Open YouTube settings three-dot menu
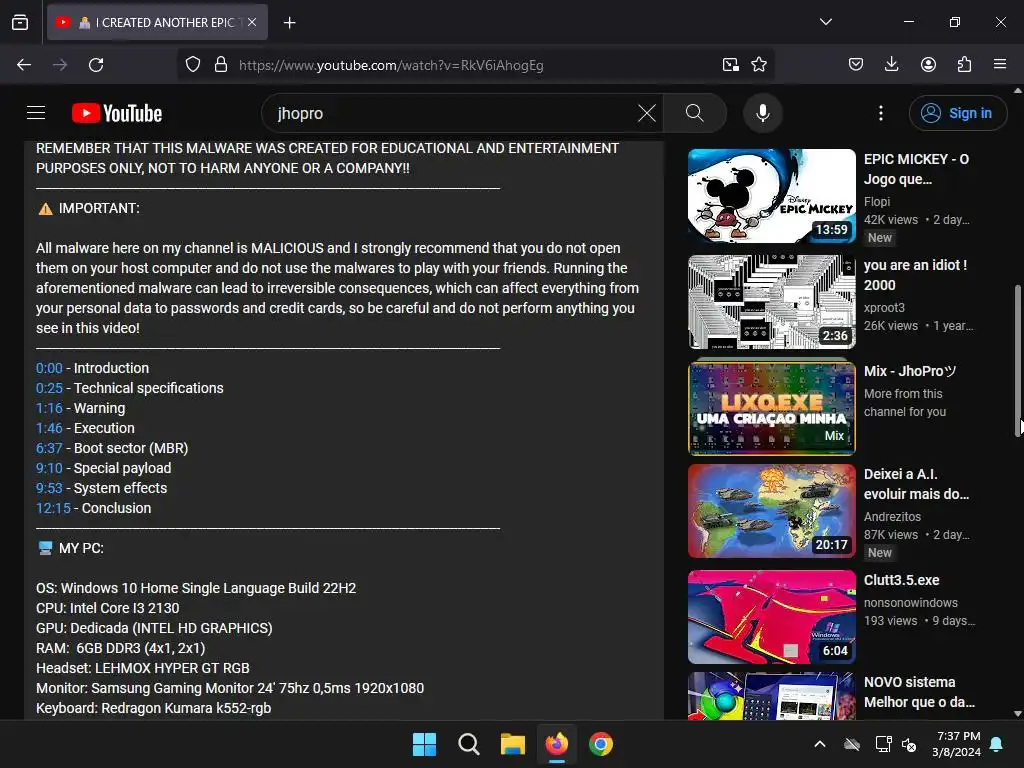Viewport: 1024px width, 768px height. coord(880,113)
